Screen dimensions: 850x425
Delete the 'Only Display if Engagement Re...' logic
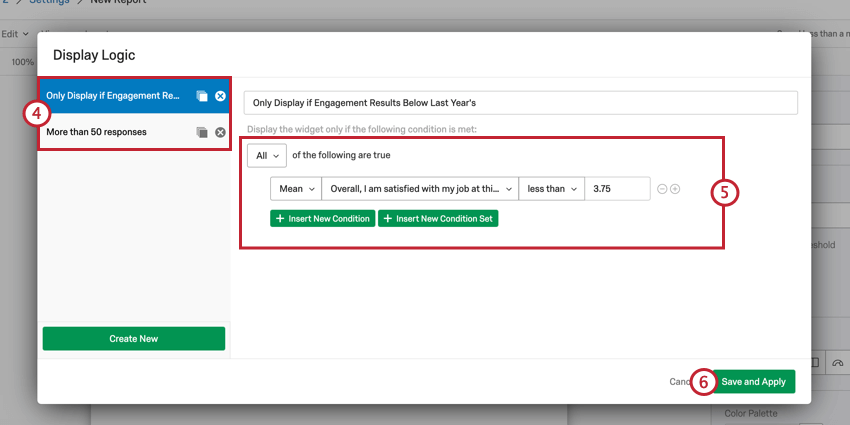[220, 96]
